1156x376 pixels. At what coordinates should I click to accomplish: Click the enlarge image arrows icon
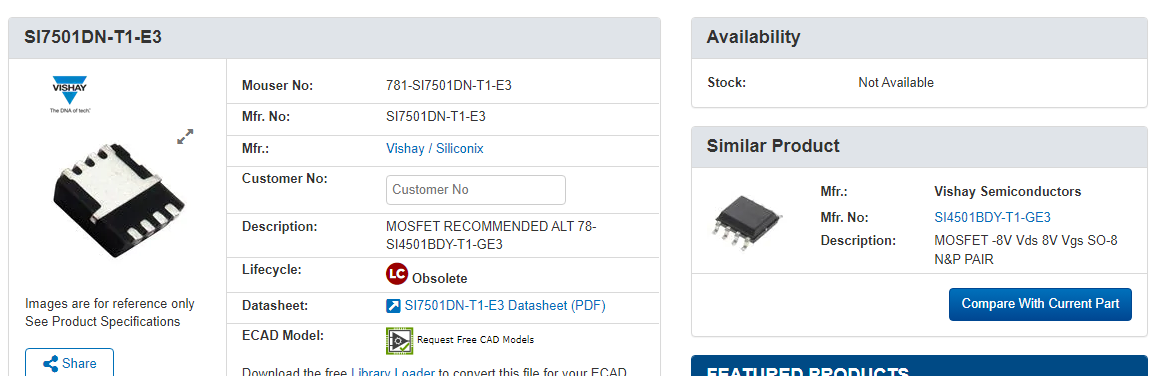(x=185, y=136)
